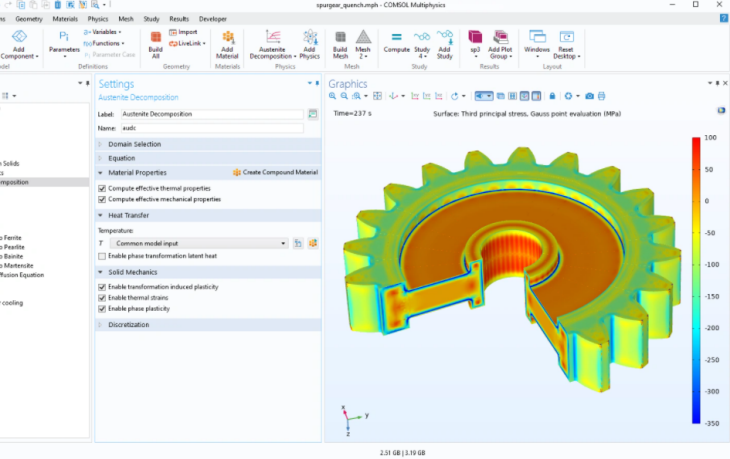
Task: Open the Functions dropdown
Action: tap(104, 43)
